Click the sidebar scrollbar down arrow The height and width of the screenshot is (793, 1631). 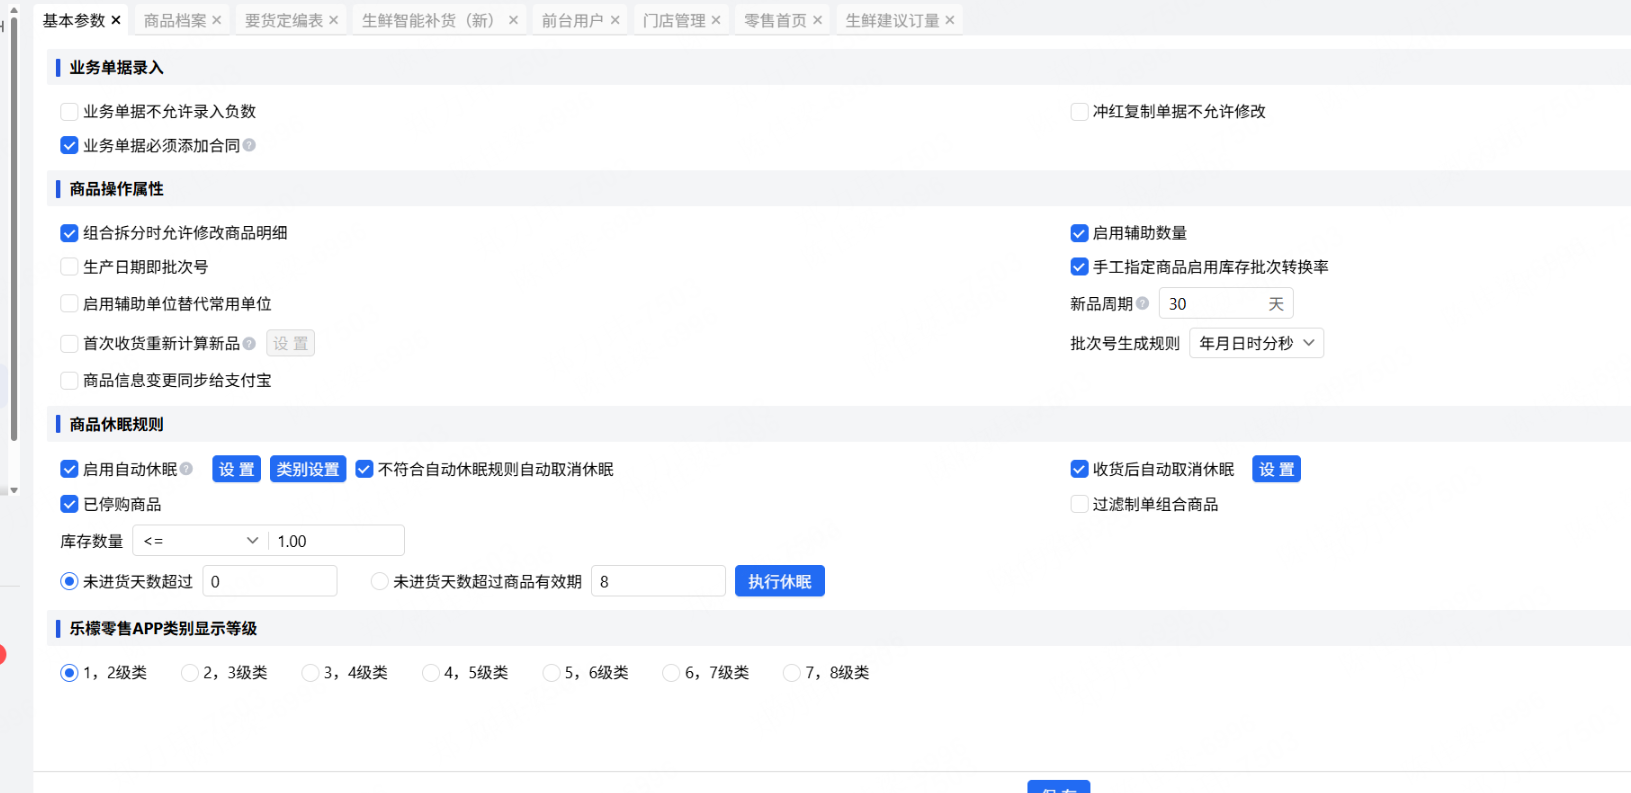point(14,490)
